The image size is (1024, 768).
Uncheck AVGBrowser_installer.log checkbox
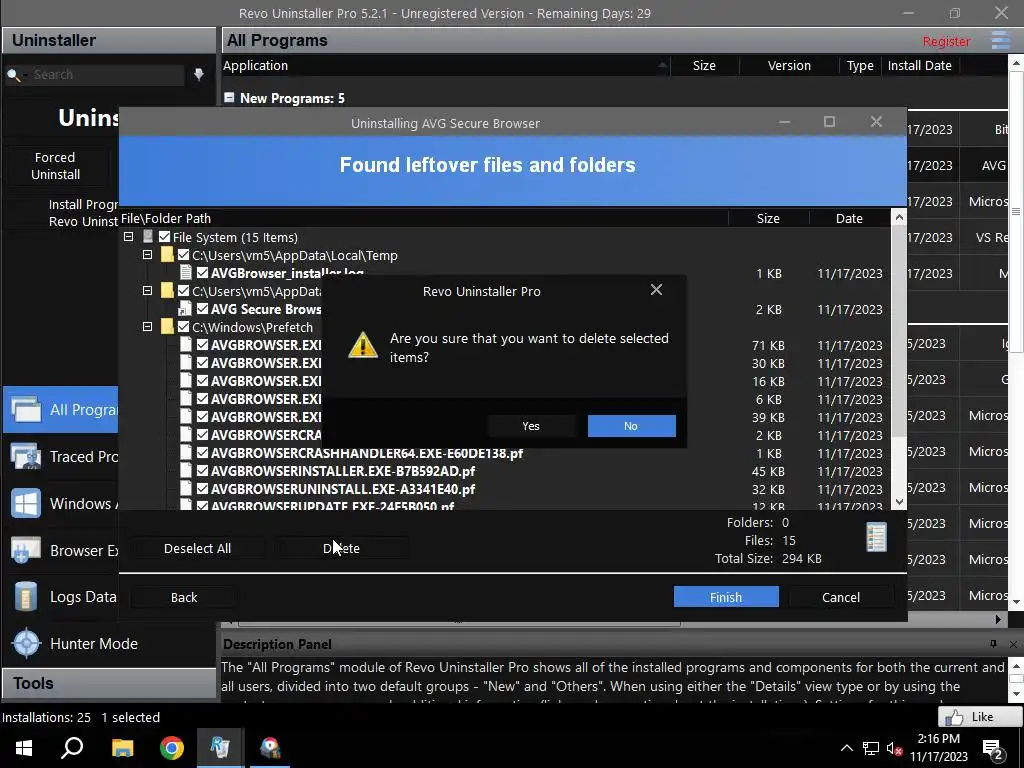pos(202,273)
